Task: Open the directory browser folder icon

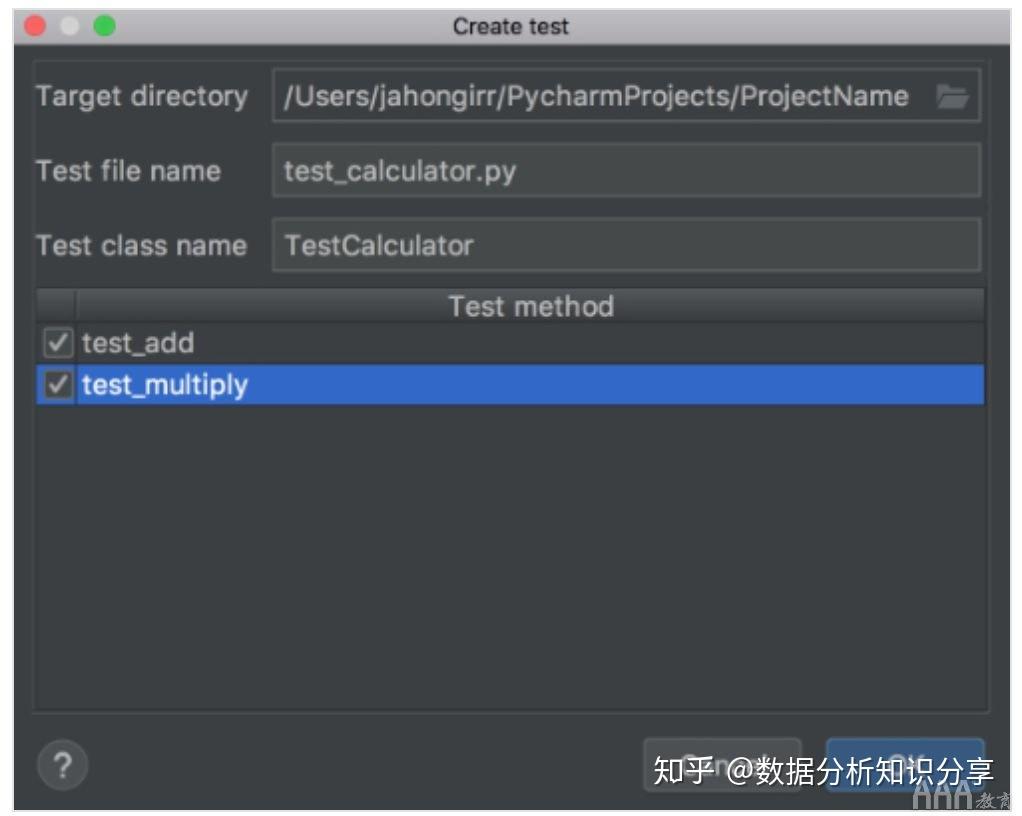Action: click(953, 95)
